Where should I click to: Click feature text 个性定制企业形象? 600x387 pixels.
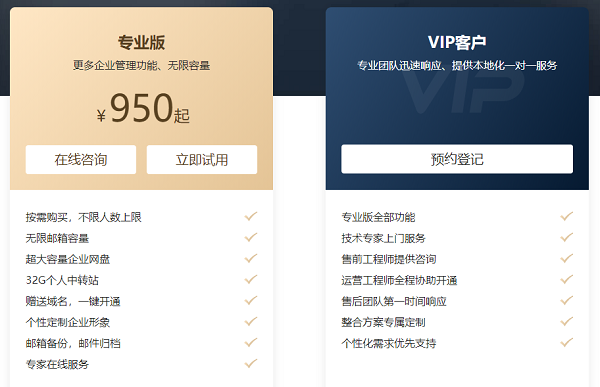click(x=68, y=322)
